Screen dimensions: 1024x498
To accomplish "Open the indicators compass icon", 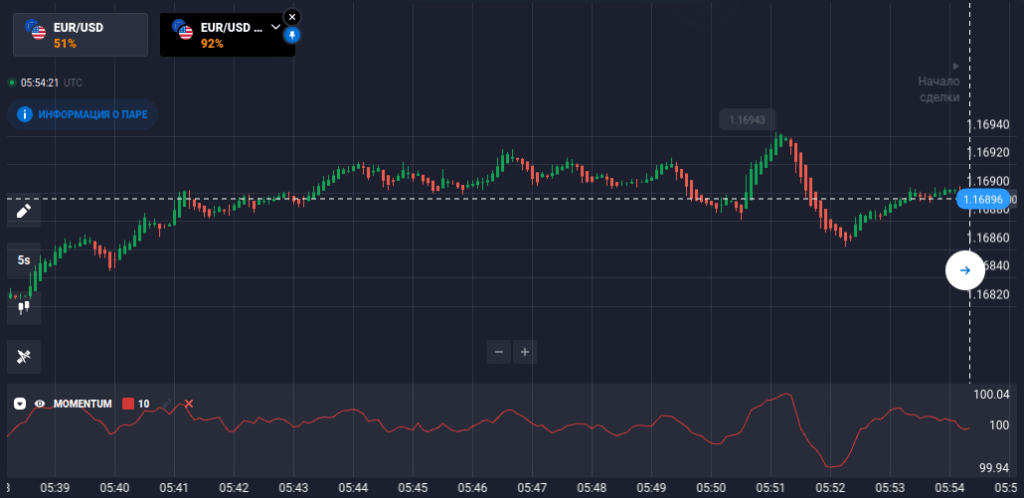I will coord(24,355).
